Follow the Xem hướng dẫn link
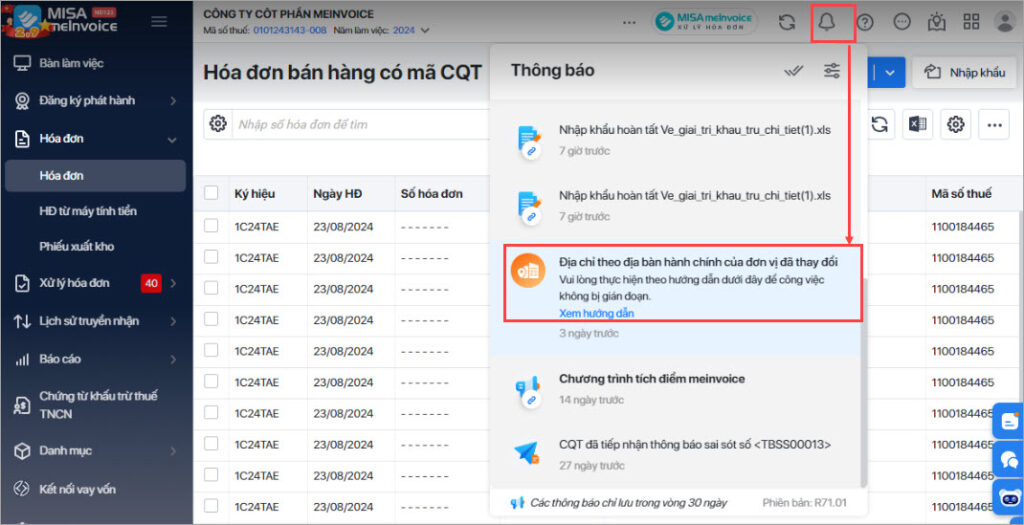The width and height of the screenshot is (1024, 525). [596, 313]
